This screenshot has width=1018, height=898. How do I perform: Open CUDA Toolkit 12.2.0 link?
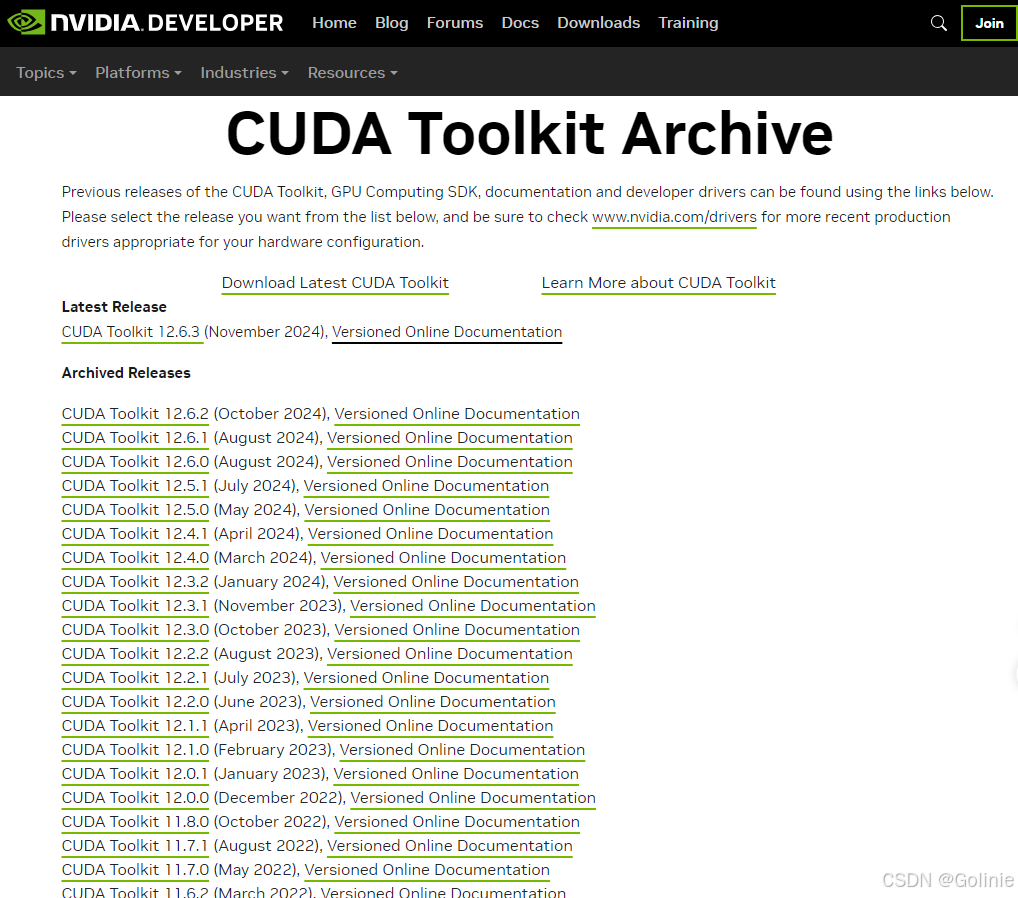tap(135, 702)
